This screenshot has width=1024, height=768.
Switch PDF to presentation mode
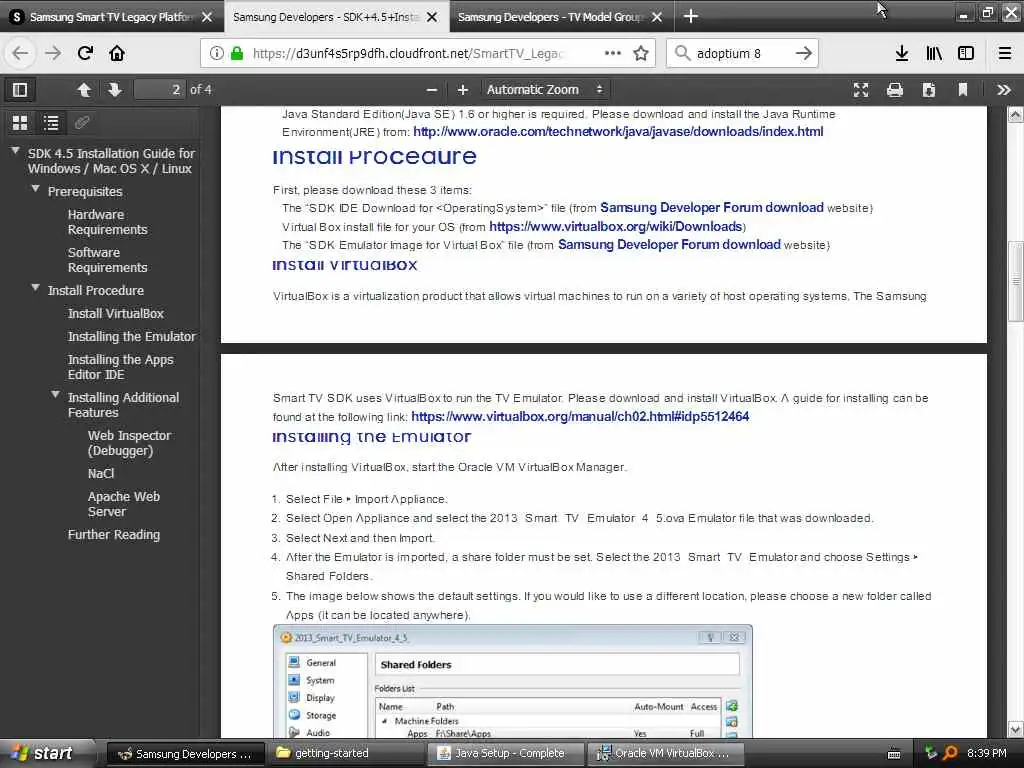[x=861, y=89]
